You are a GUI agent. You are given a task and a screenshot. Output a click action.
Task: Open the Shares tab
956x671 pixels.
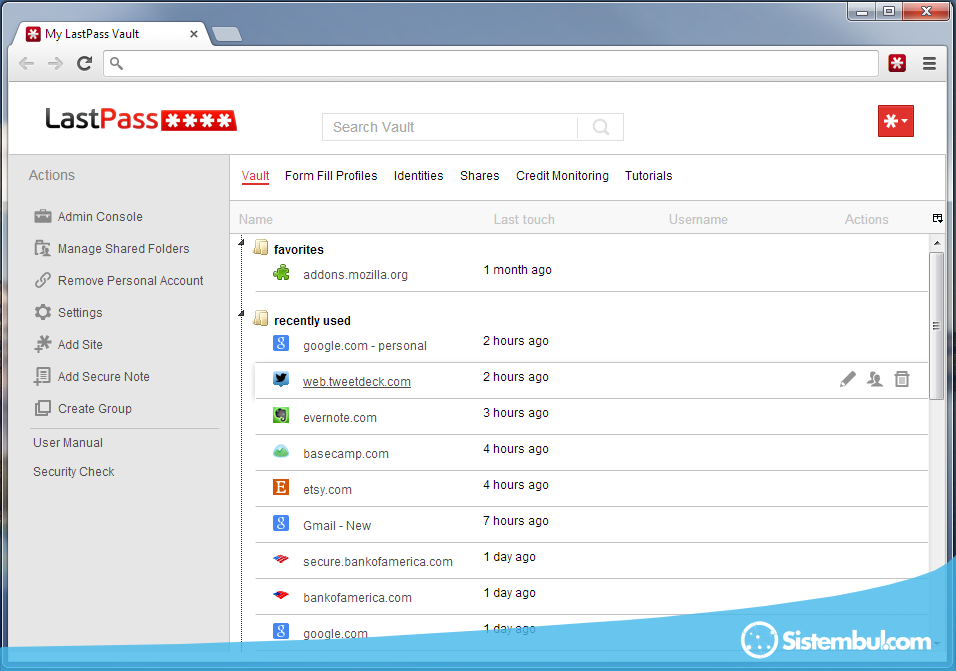pos(480,176)
